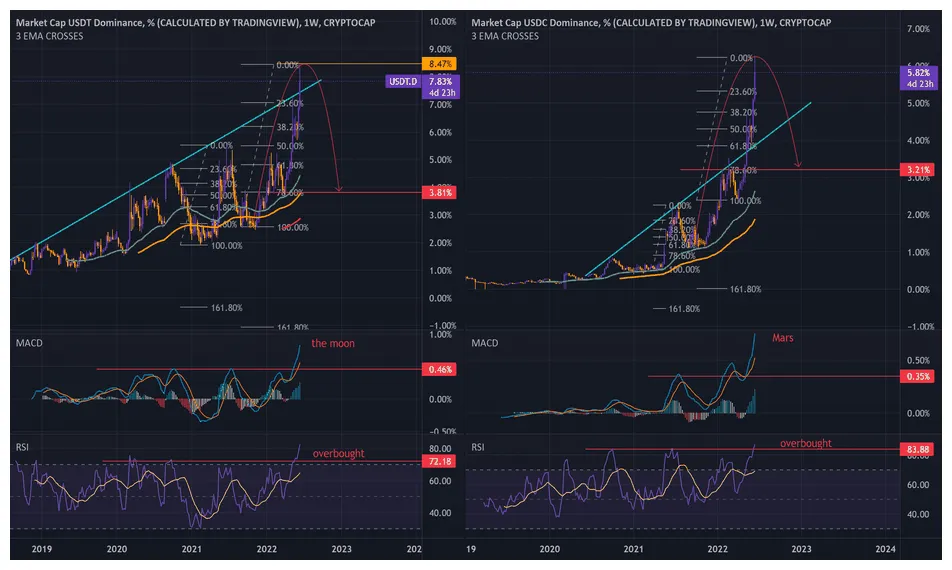Select the MACD label in left pane
The height and width of the screenshot is (570, 952).
pos(28,343)
